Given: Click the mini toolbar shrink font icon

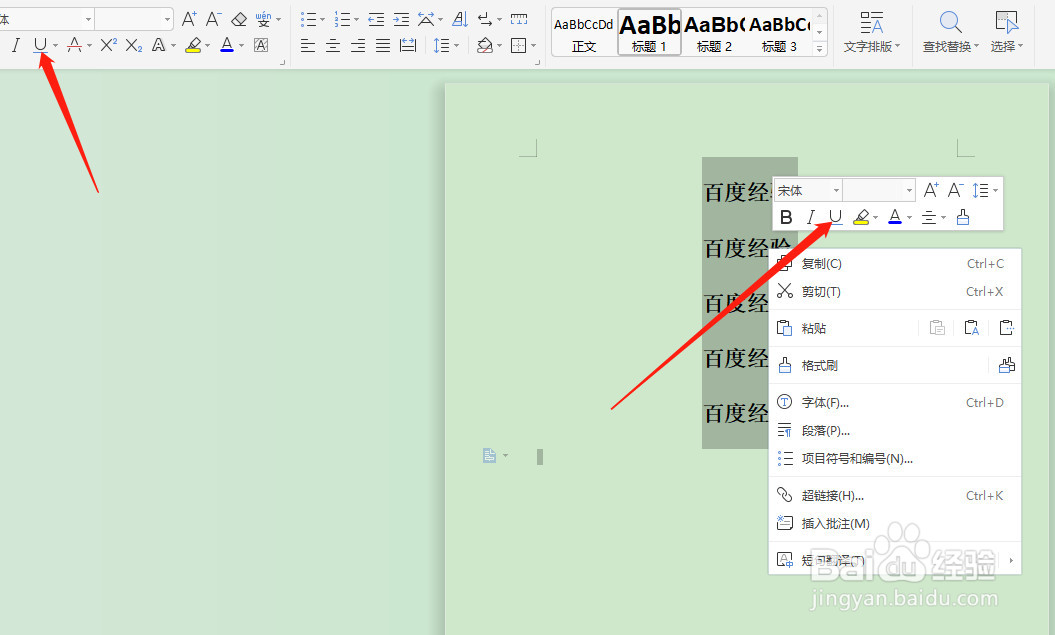Looking at the screenshot, I should tap(955, 190).
